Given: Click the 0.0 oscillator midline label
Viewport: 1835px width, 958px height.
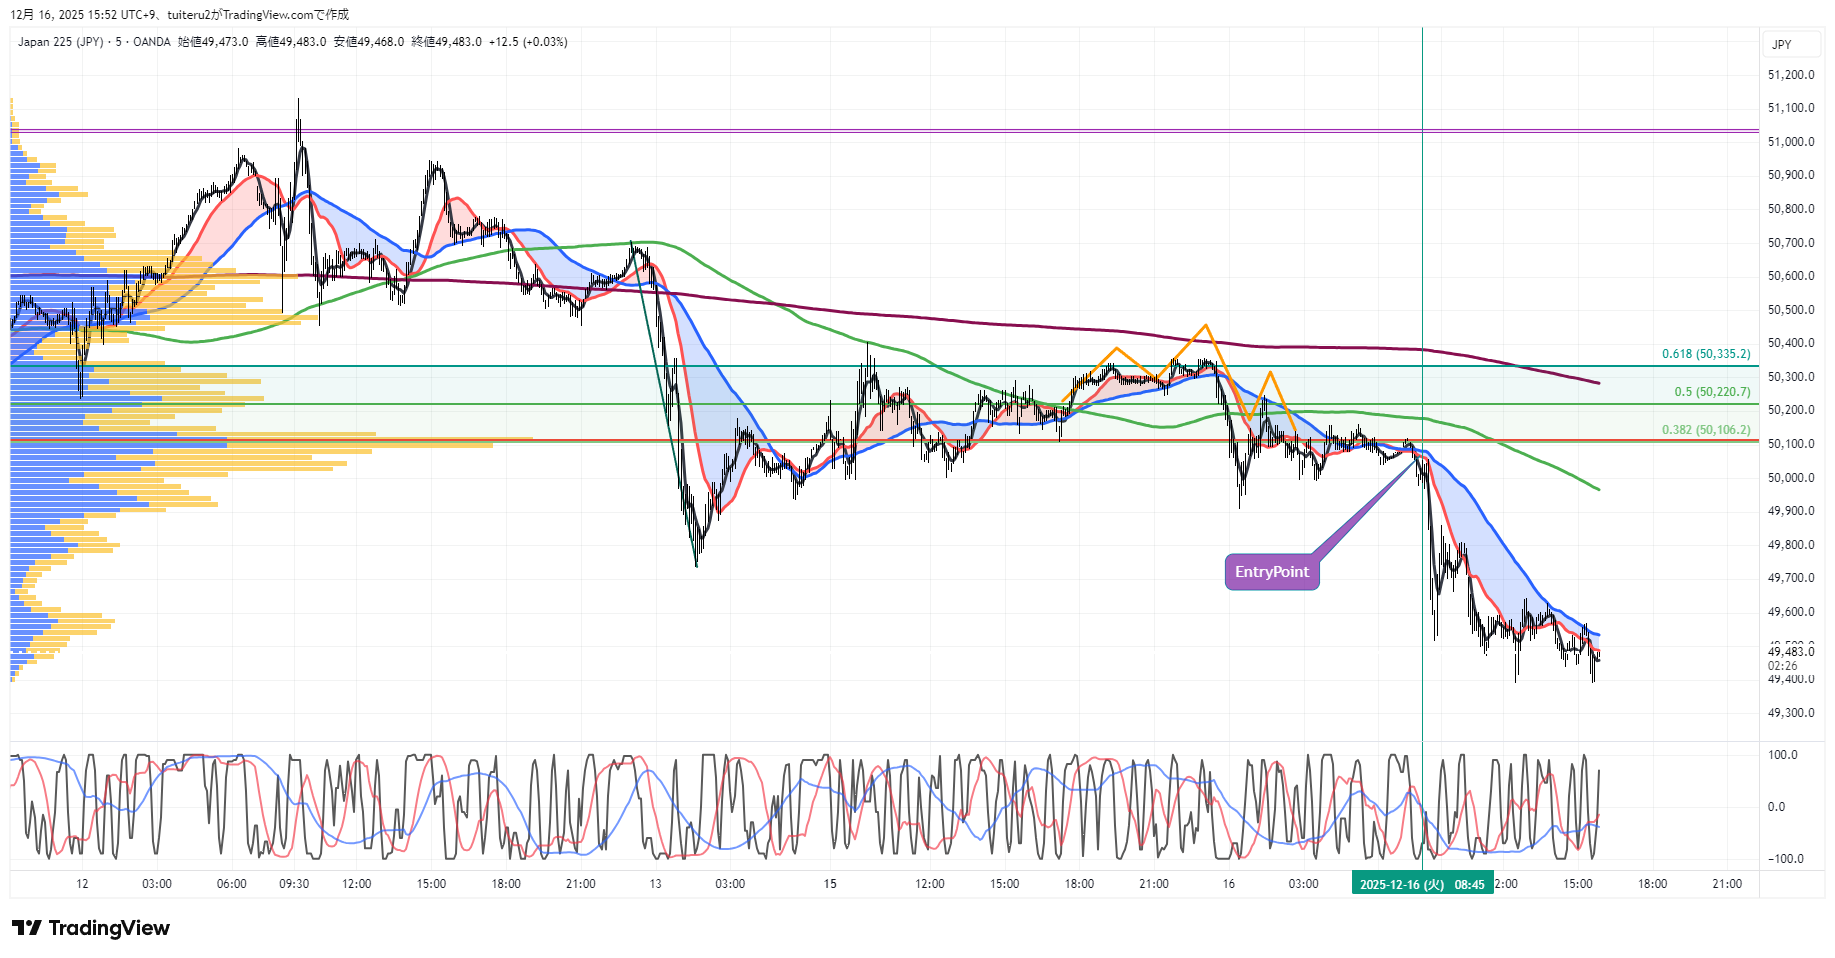Looking at the screenshot, I should 1776,807.
